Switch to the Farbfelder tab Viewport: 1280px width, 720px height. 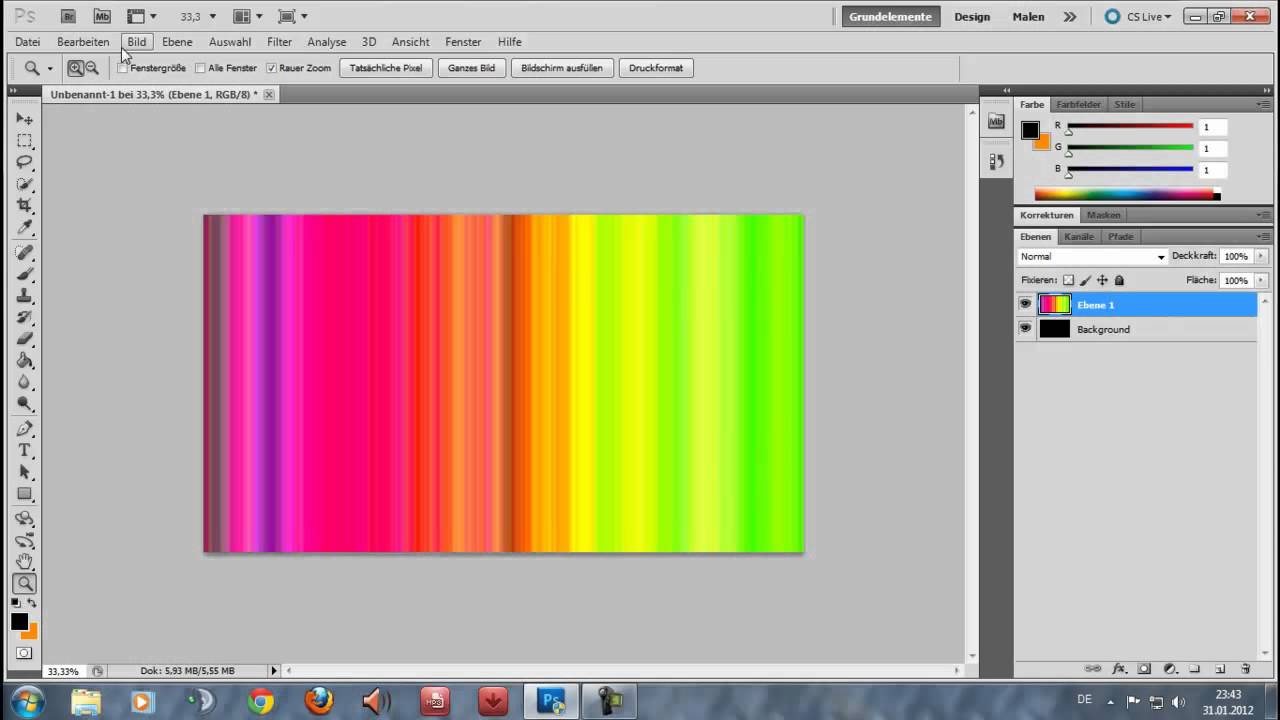1078,104
